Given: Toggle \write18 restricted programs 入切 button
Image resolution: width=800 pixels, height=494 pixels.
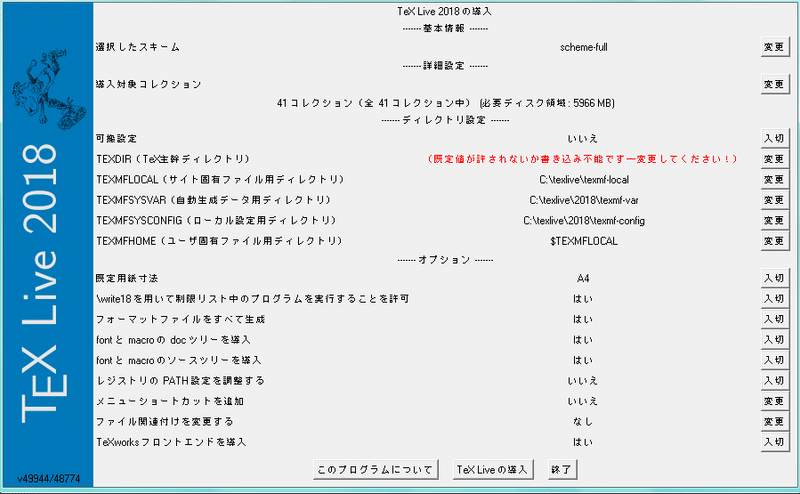Looking at the screenshot, I should 774,299.
